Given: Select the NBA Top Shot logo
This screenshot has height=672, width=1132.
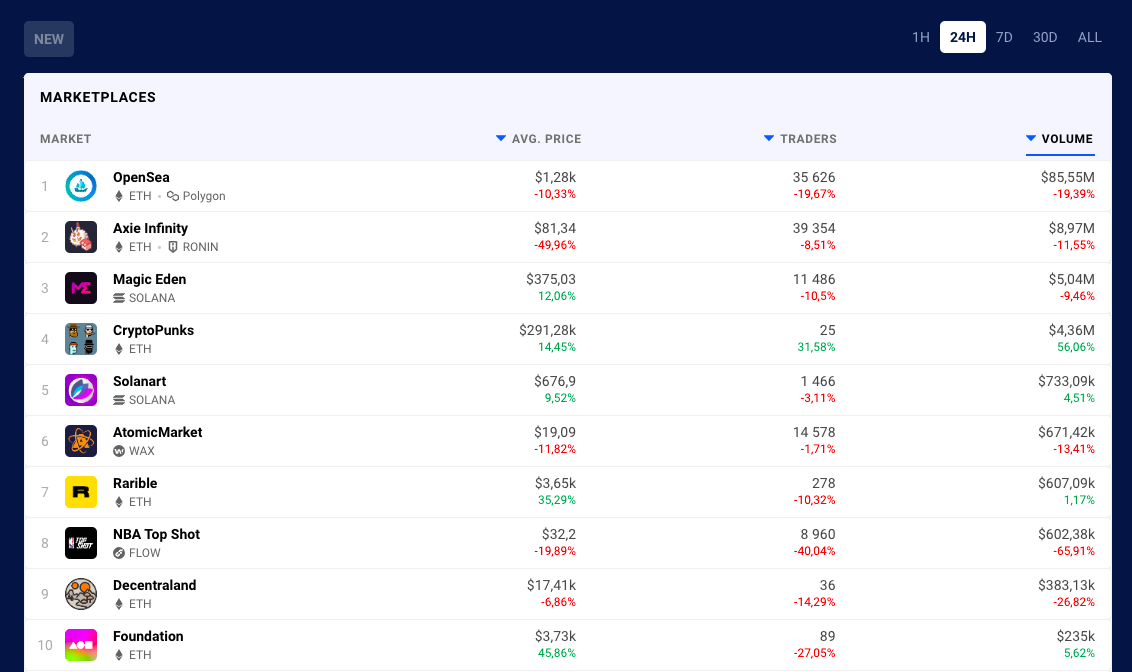Looking at the screenshot, I should (x=81, y=543).
